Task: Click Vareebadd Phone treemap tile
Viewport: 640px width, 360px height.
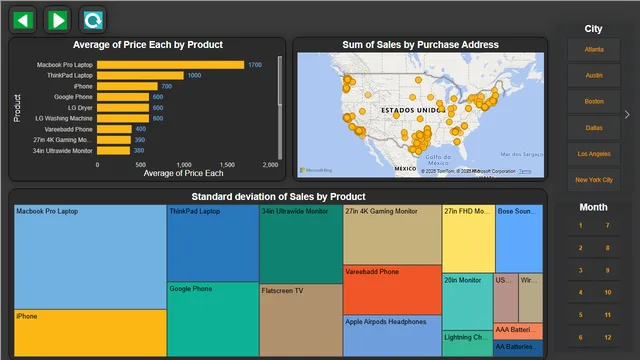Action: point(392,290)
